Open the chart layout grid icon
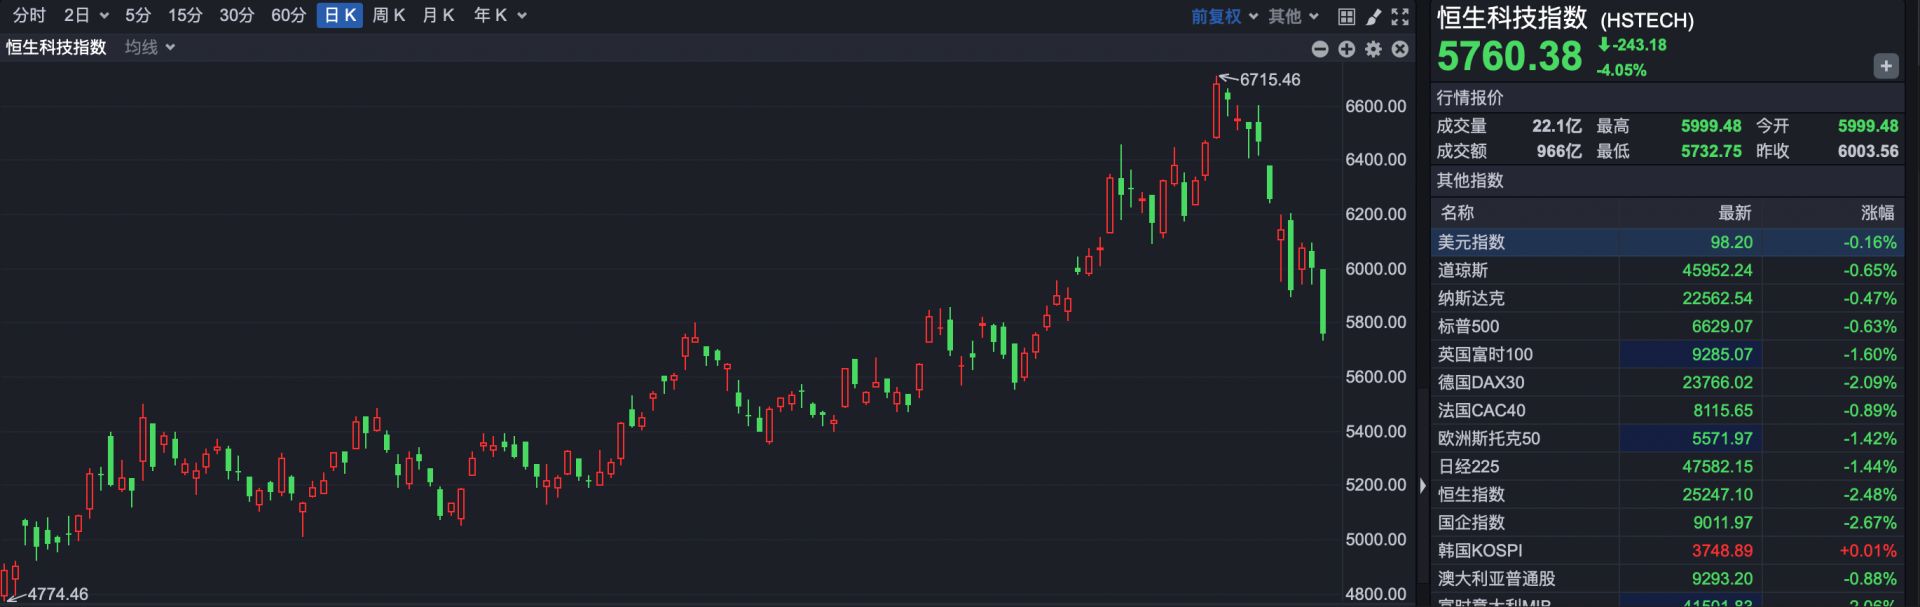1920x607 pixels. 1346,16
